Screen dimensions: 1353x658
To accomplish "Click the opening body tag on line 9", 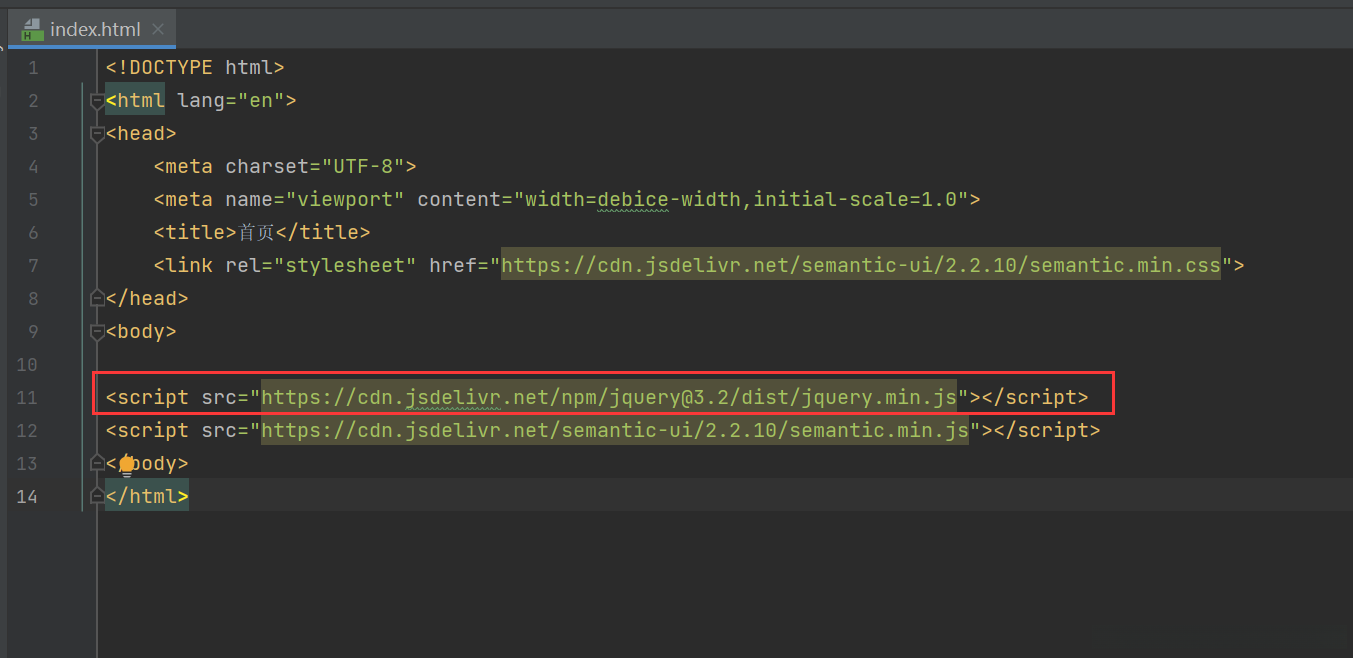I will point(141,332).
